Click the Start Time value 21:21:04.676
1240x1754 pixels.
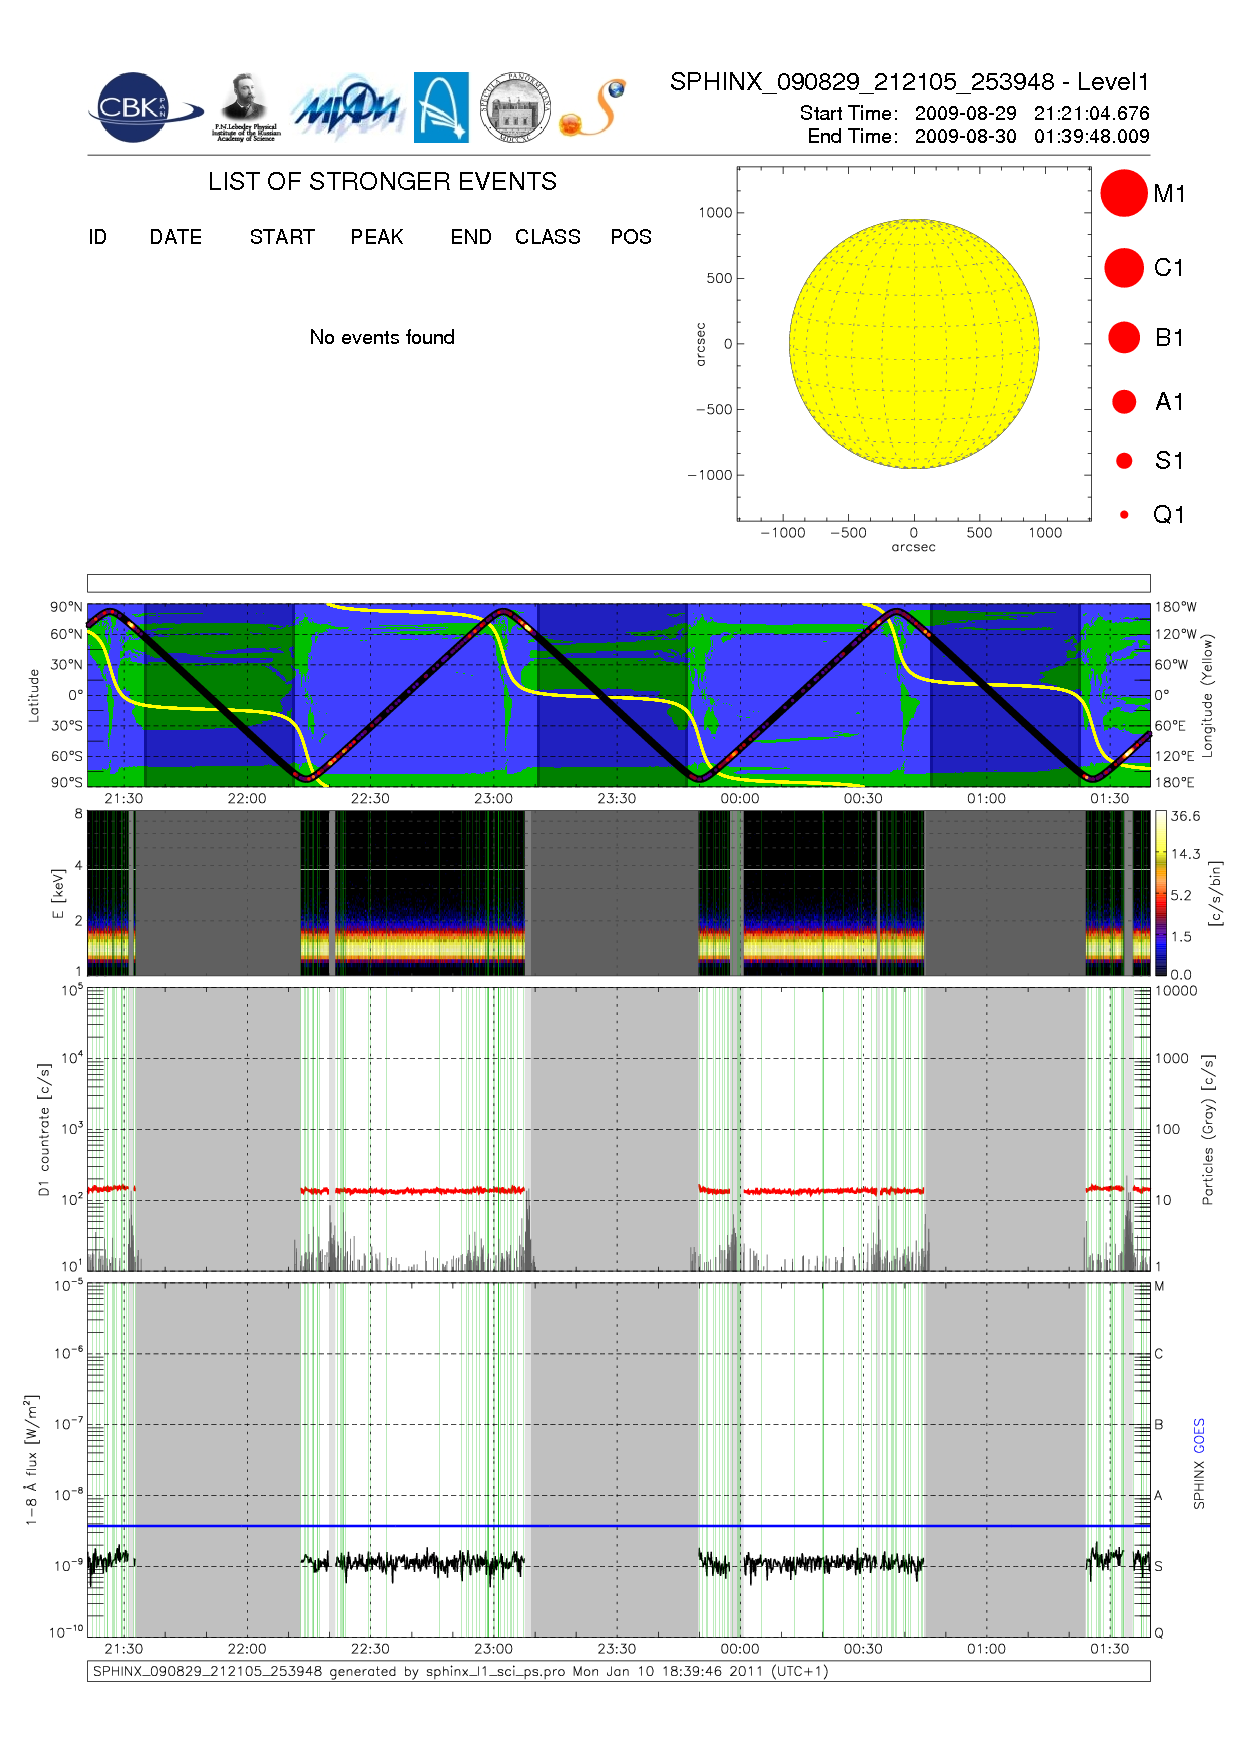(x=1092, y=113)
